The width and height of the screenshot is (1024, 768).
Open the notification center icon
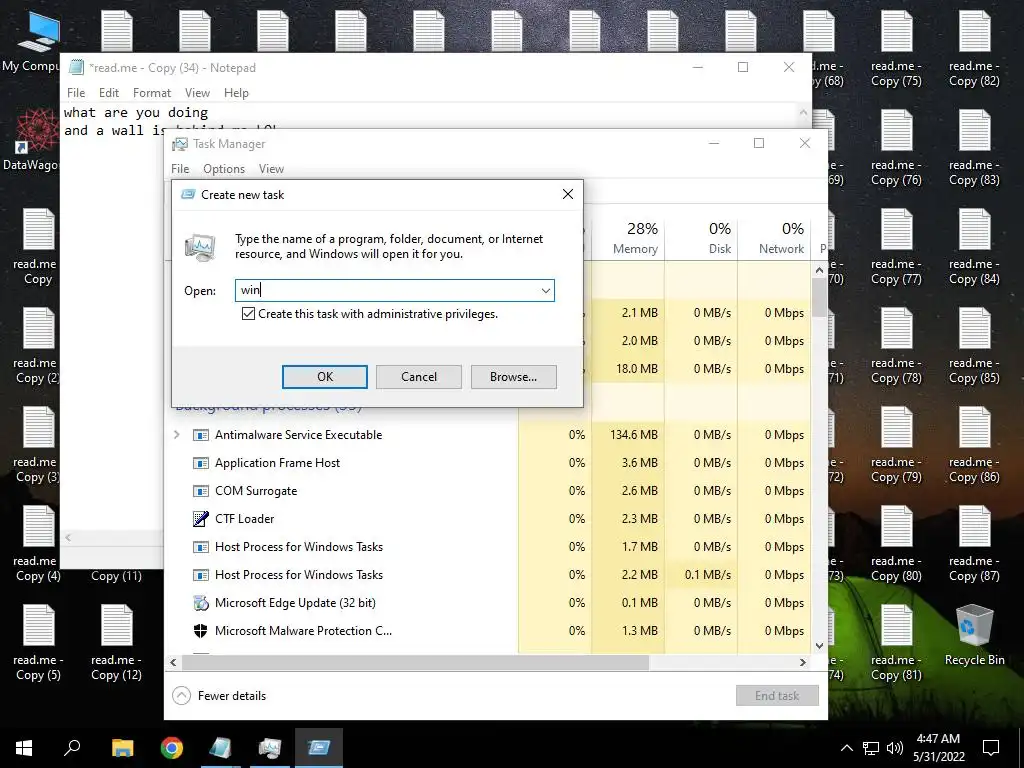coord(991,748)
